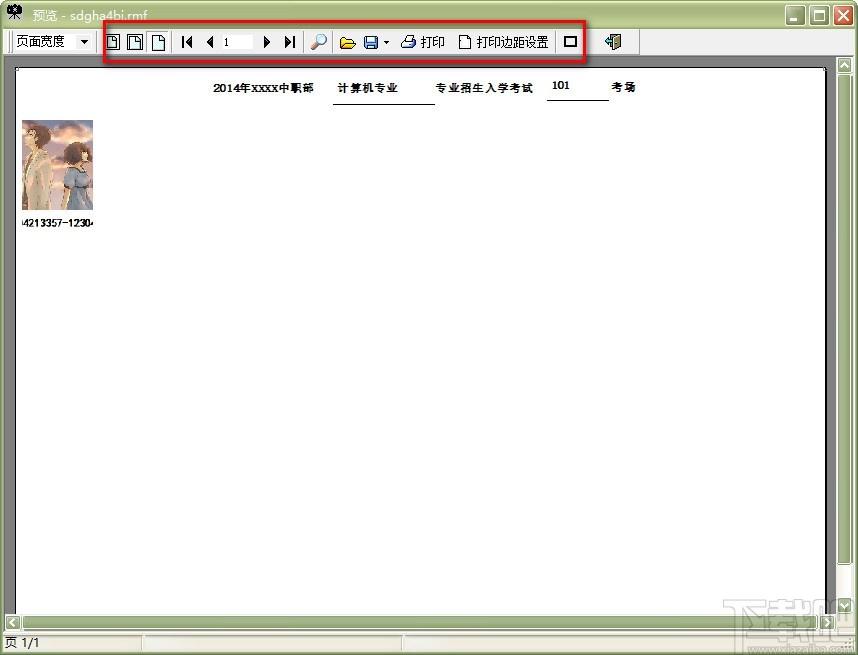
Task: Toggle the page width view icon
Action: (x=158, y=42)
